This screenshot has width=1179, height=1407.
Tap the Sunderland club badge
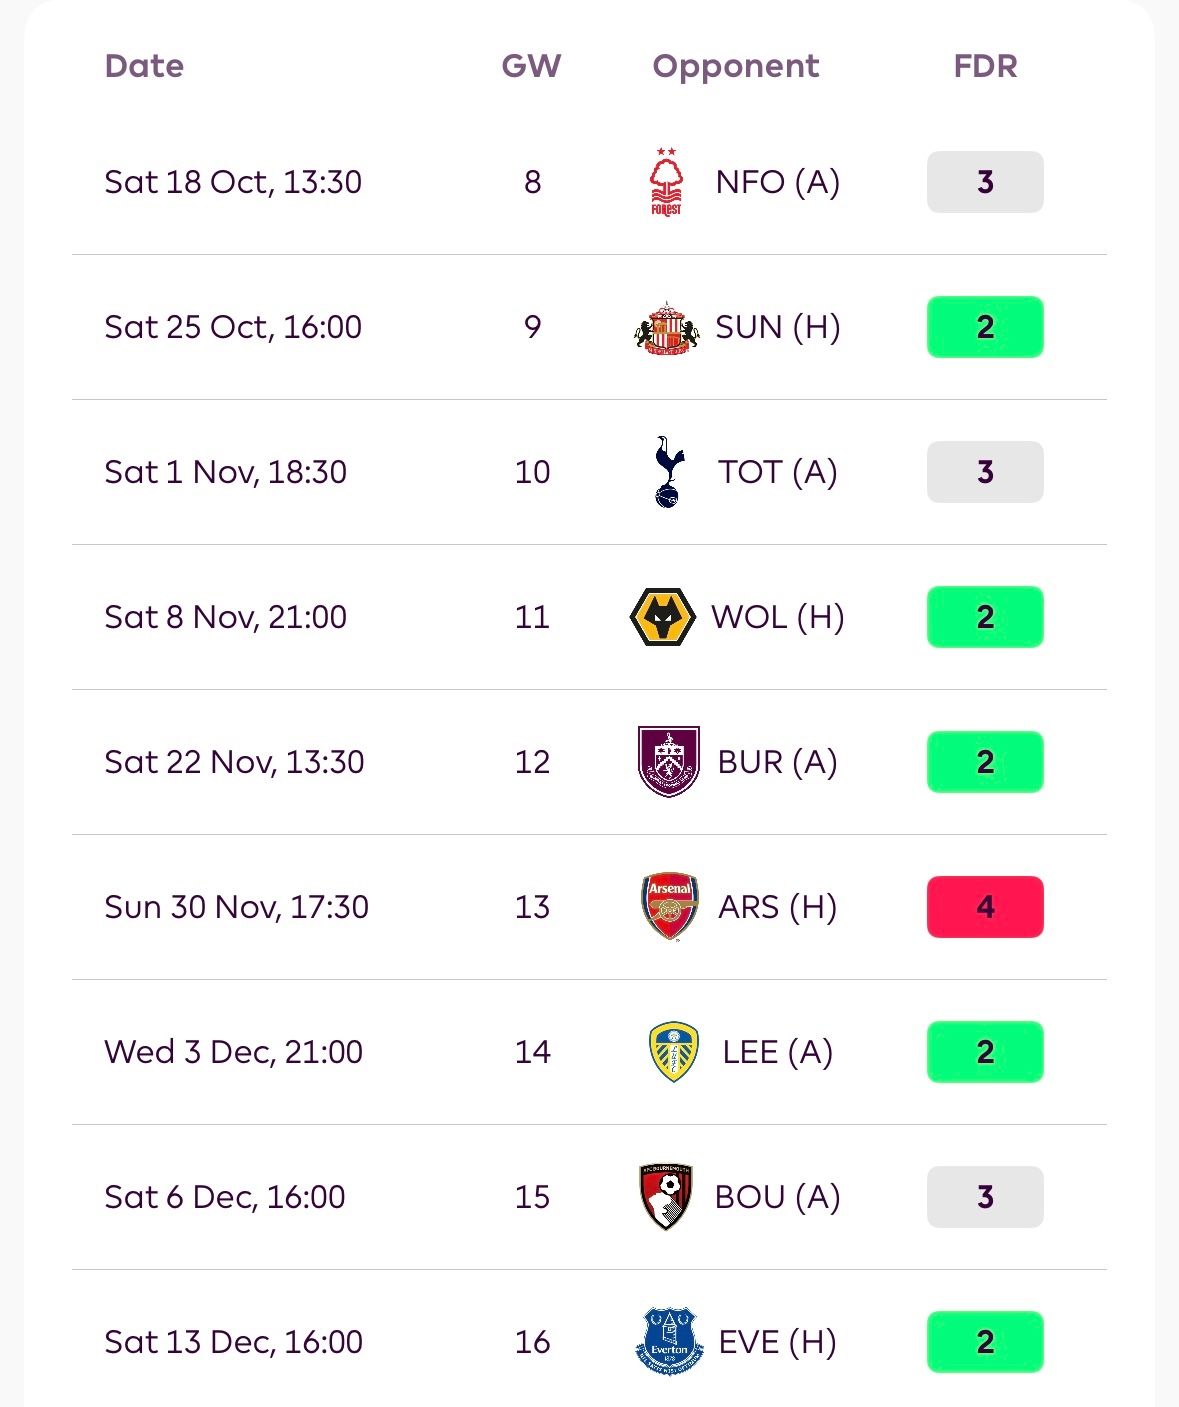tap(667, 327)
